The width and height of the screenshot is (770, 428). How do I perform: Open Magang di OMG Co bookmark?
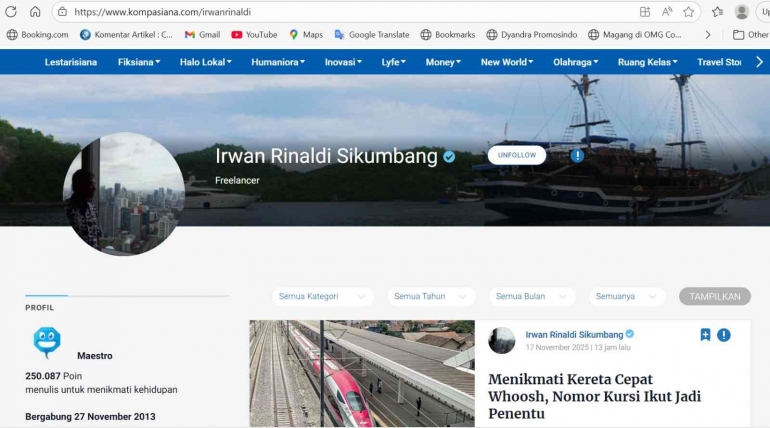pos(635,34)
